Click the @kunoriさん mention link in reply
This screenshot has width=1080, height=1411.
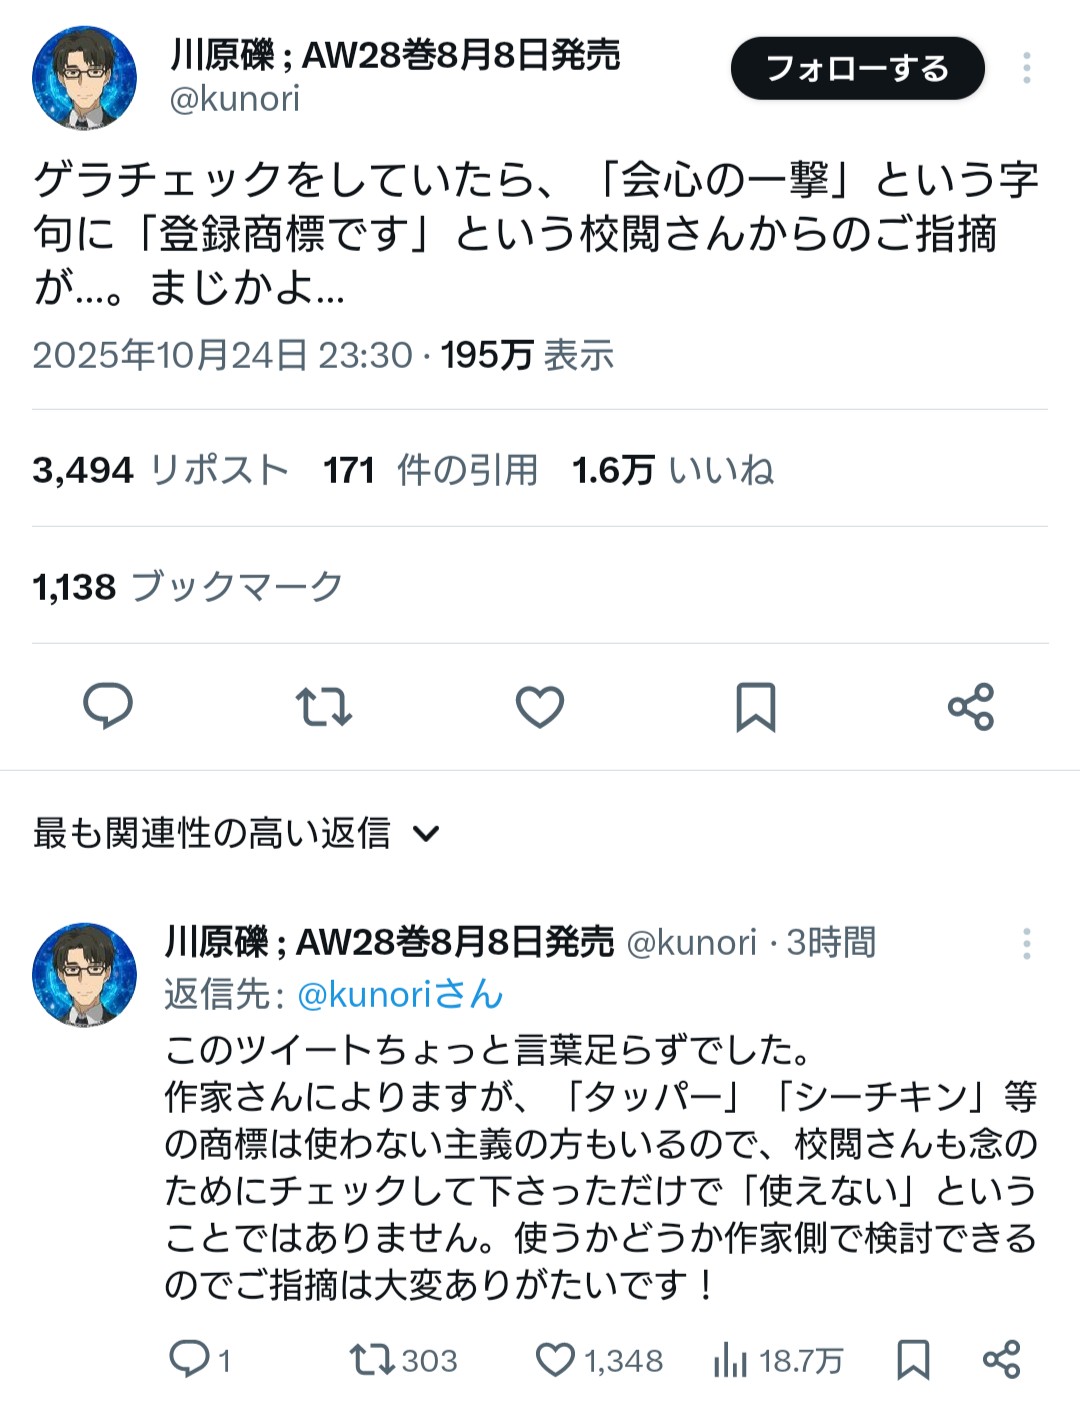(x=400, y=995)
